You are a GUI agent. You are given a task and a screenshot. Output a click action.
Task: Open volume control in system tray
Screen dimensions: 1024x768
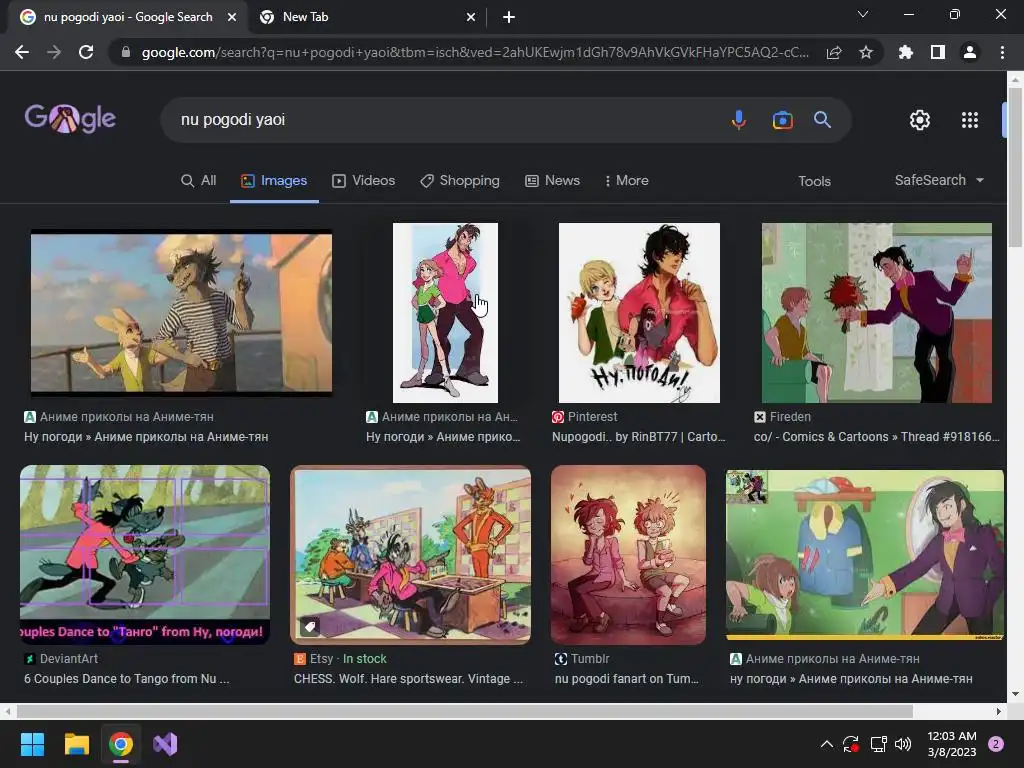903,744
